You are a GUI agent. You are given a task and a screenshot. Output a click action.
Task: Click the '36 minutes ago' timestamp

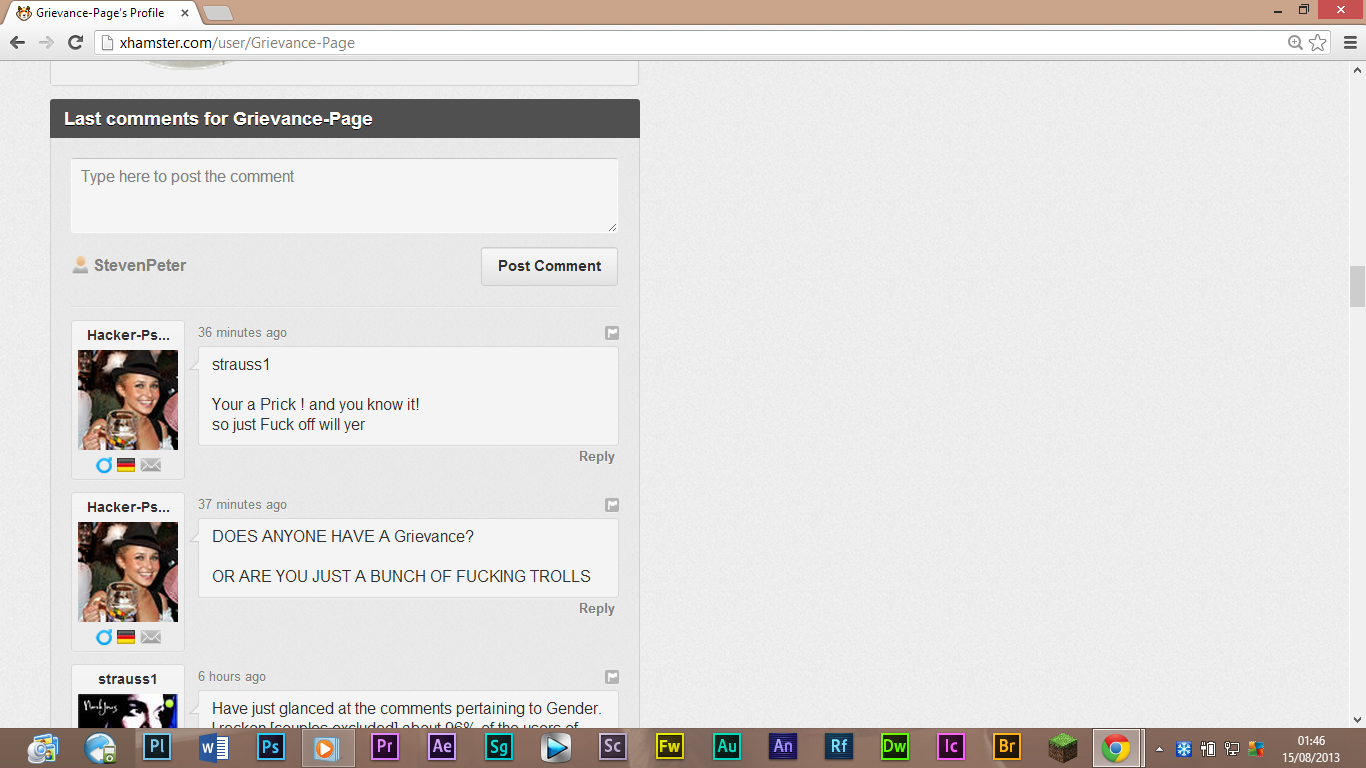[x=242, y=333]
